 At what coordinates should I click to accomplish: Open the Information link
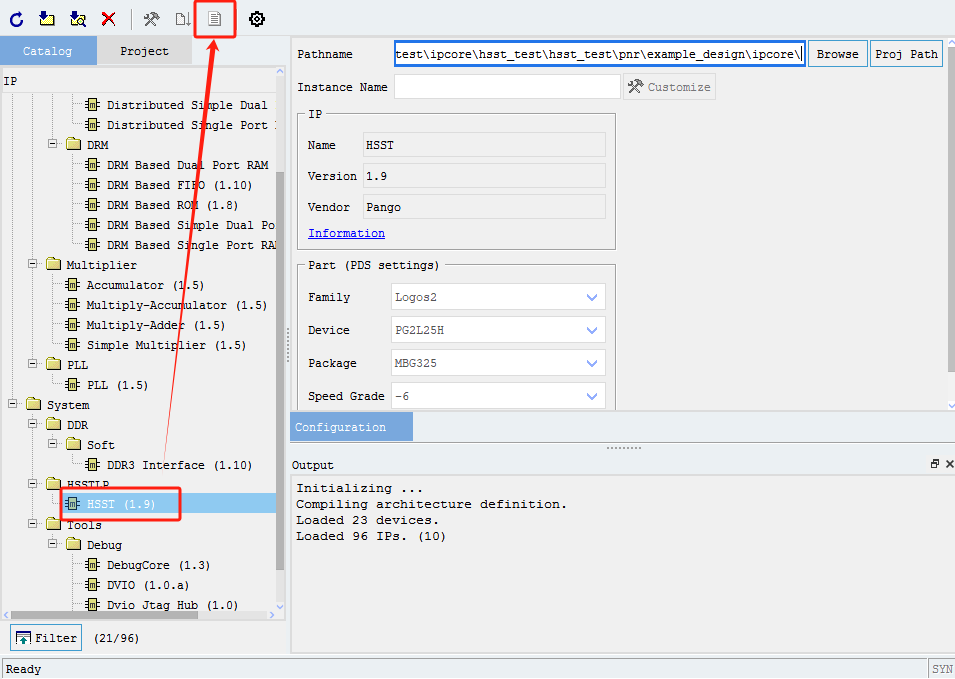coord(347,233)
